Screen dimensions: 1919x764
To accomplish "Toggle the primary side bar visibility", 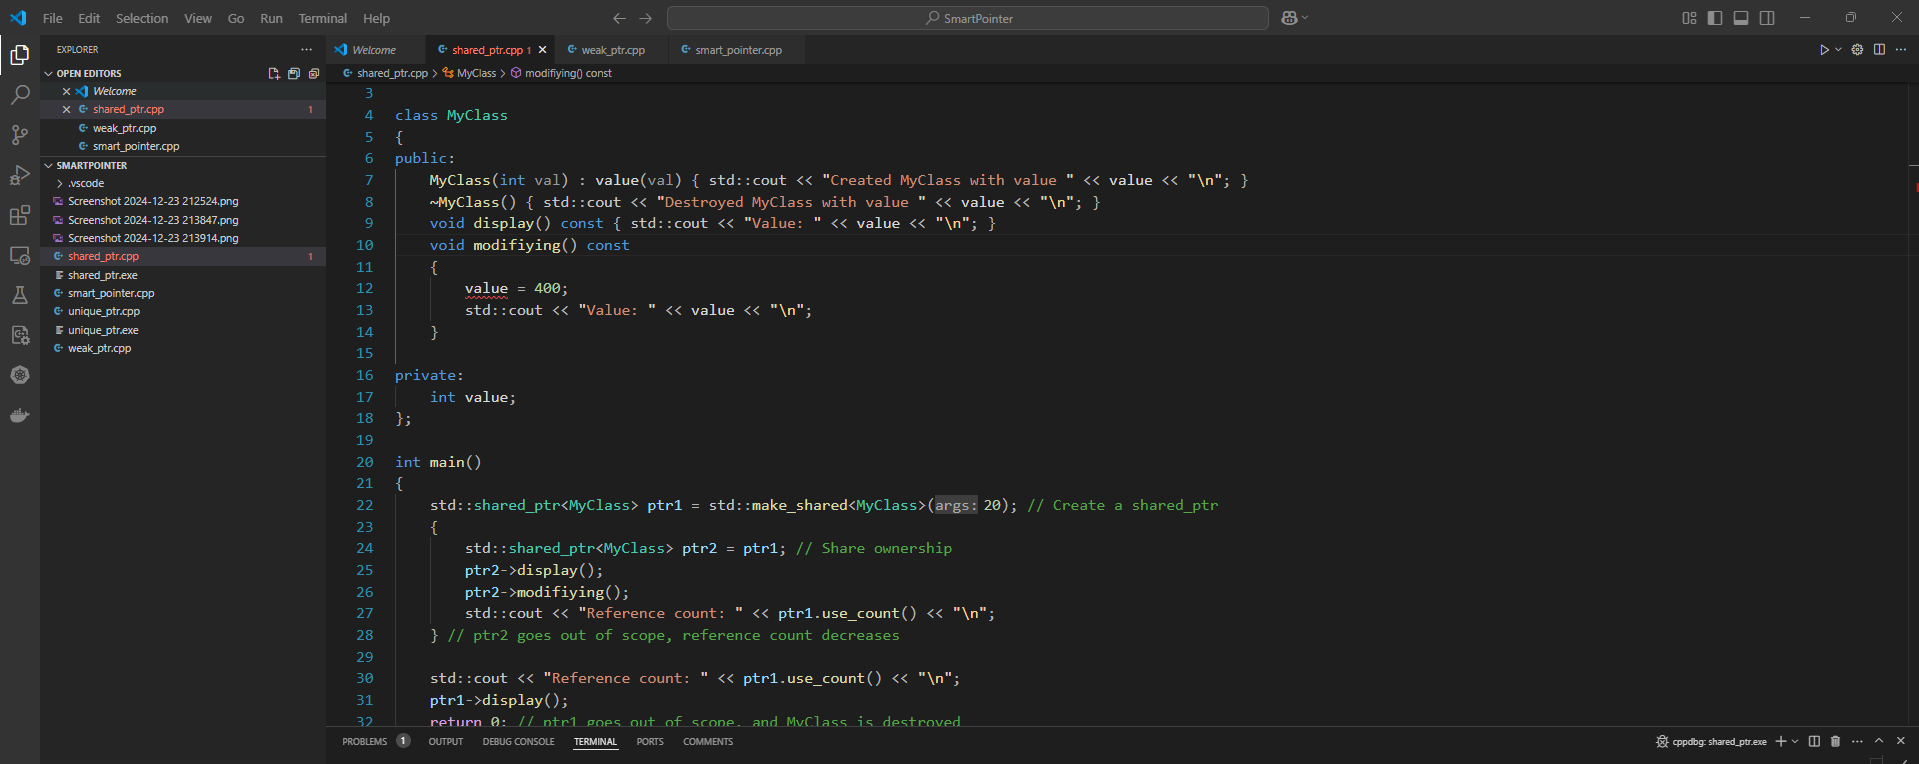I will click(x=1715, y=18).
